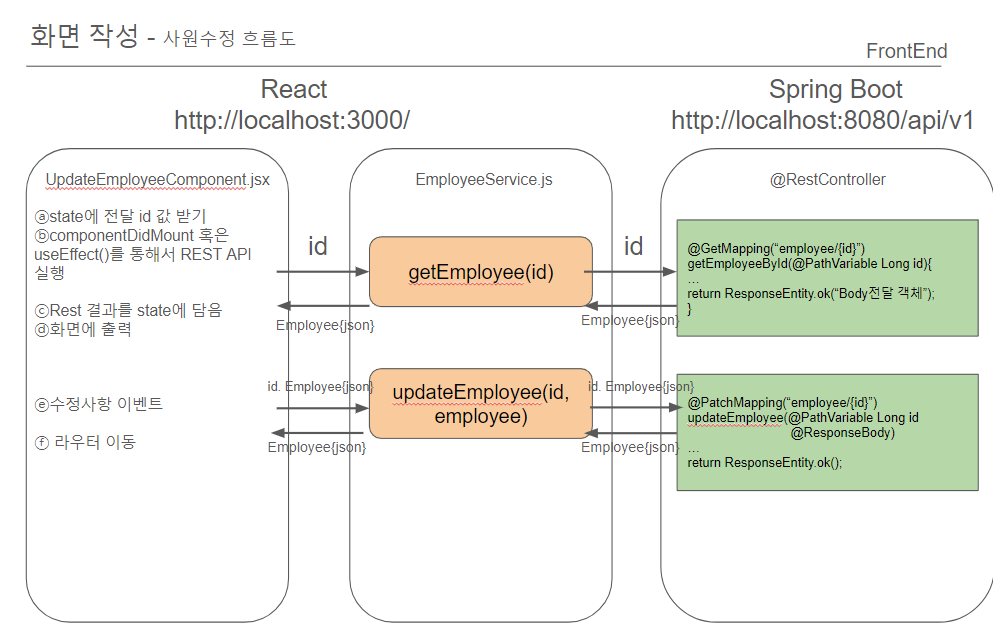Select the line "ⓕ 라우터 이동"
Viewport: 993px width, 628px height.
85,442
